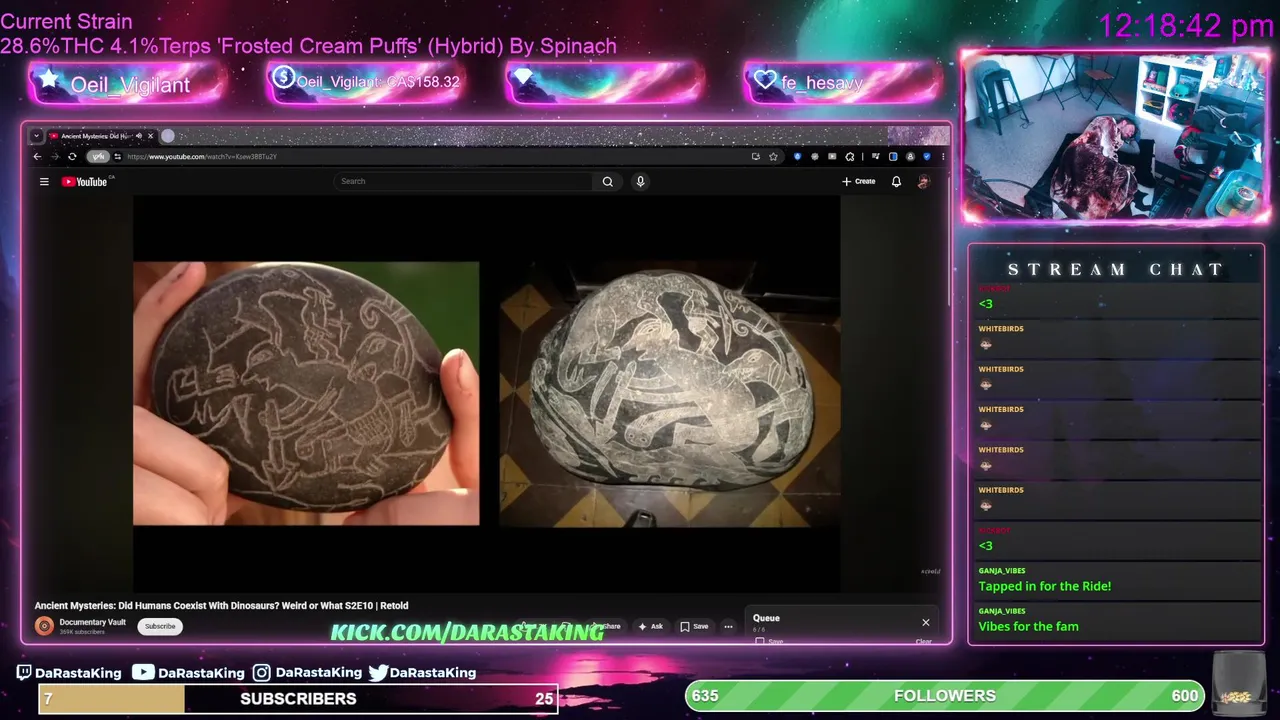
Task: Open the browser three-dot menu
Action: [x=943, y=156]
